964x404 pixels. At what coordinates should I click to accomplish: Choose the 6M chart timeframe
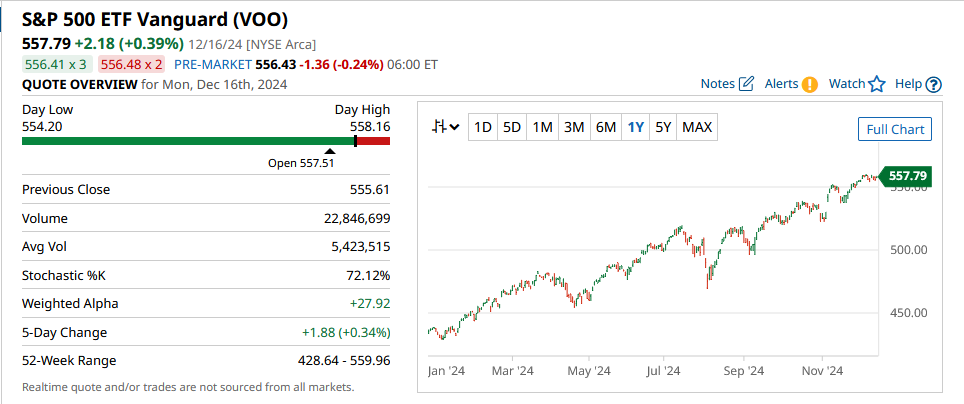point(605,127)
